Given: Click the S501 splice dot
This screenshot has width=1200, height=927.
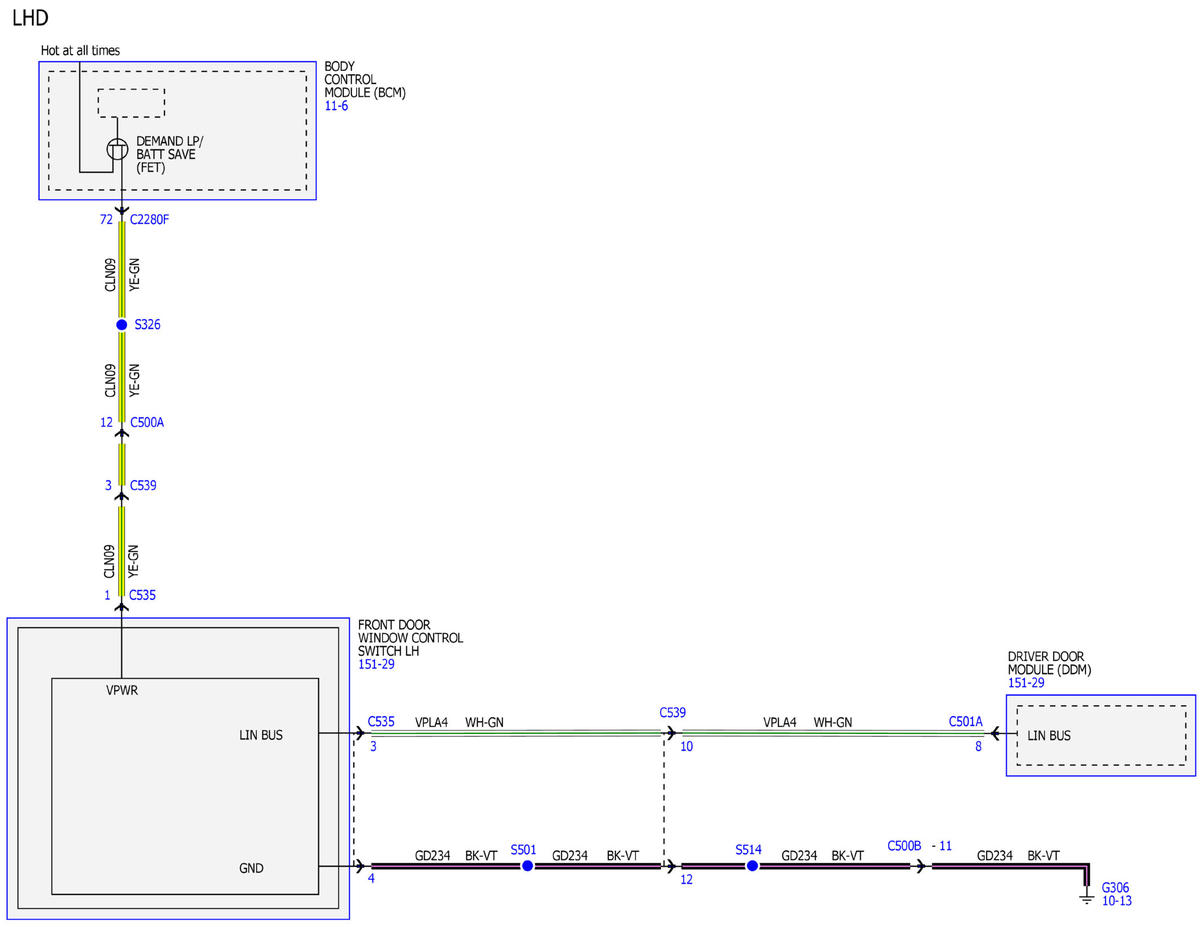Looking at the screenshot, I should [x=527, y=865].
